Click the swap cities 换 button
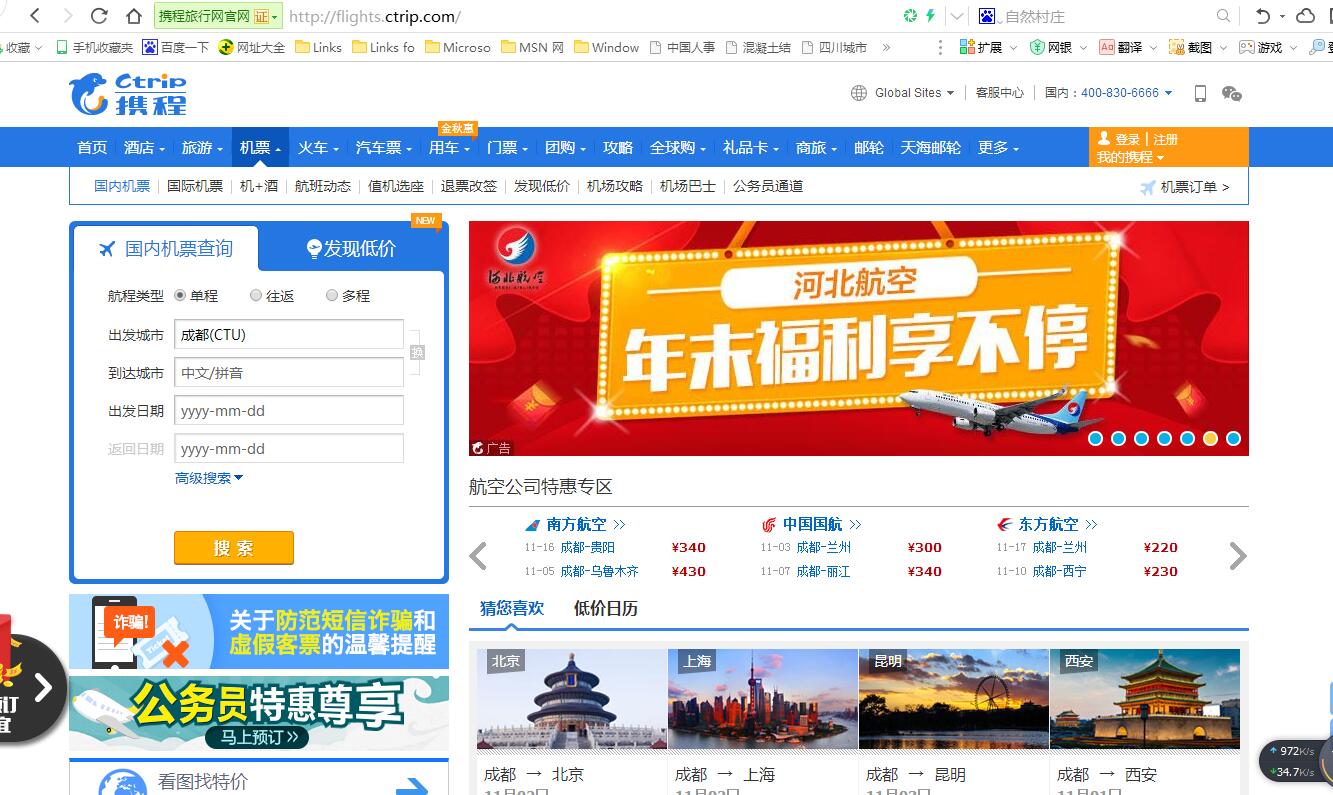This screenshot has height=795, width=1333. (417, 352)
